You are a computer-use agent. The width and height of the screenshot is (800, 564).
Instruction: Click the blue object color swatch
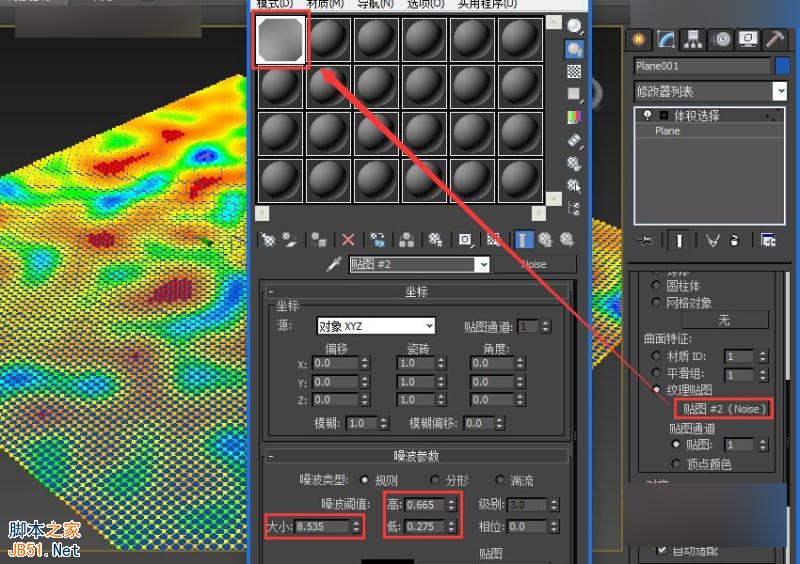[x=782, y=66]
